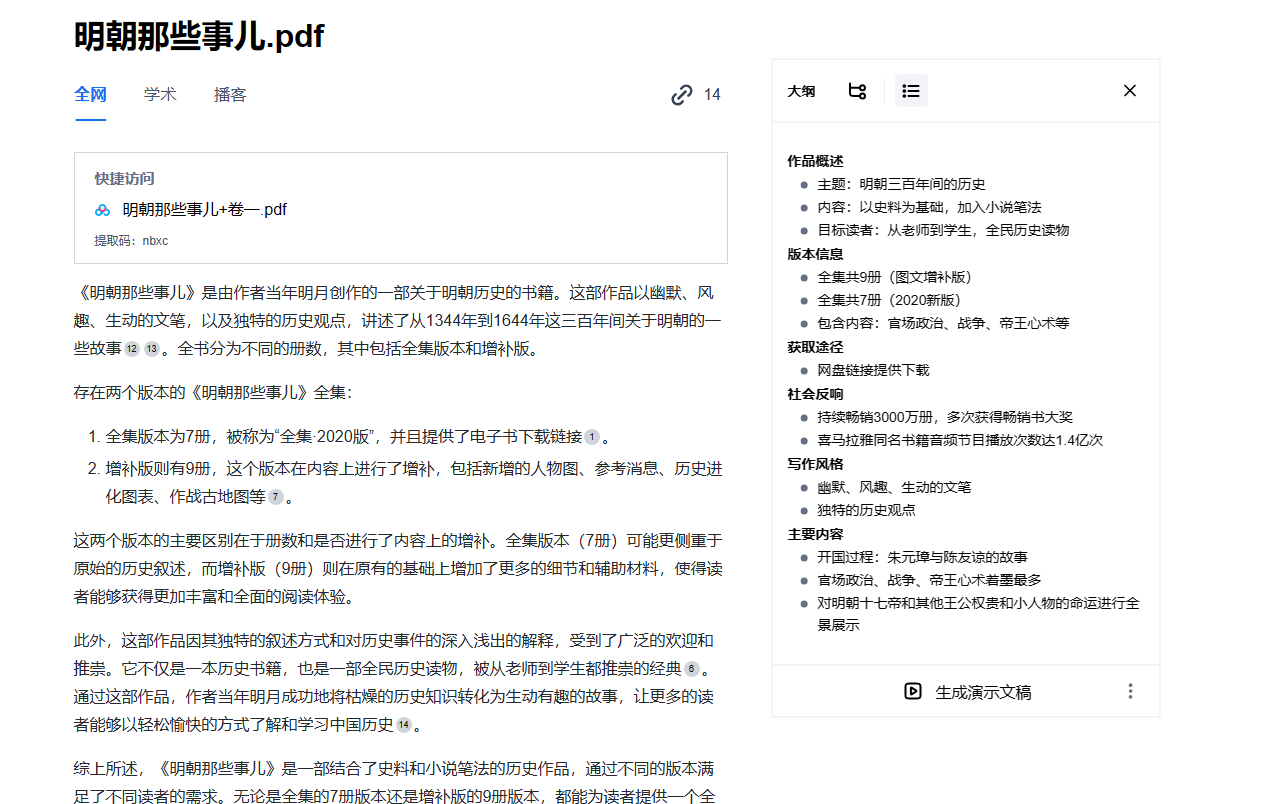This screenshot has height=804, width=1271.
Task: Click citation marker 12 in first paragraph
Action: (132, 349)
